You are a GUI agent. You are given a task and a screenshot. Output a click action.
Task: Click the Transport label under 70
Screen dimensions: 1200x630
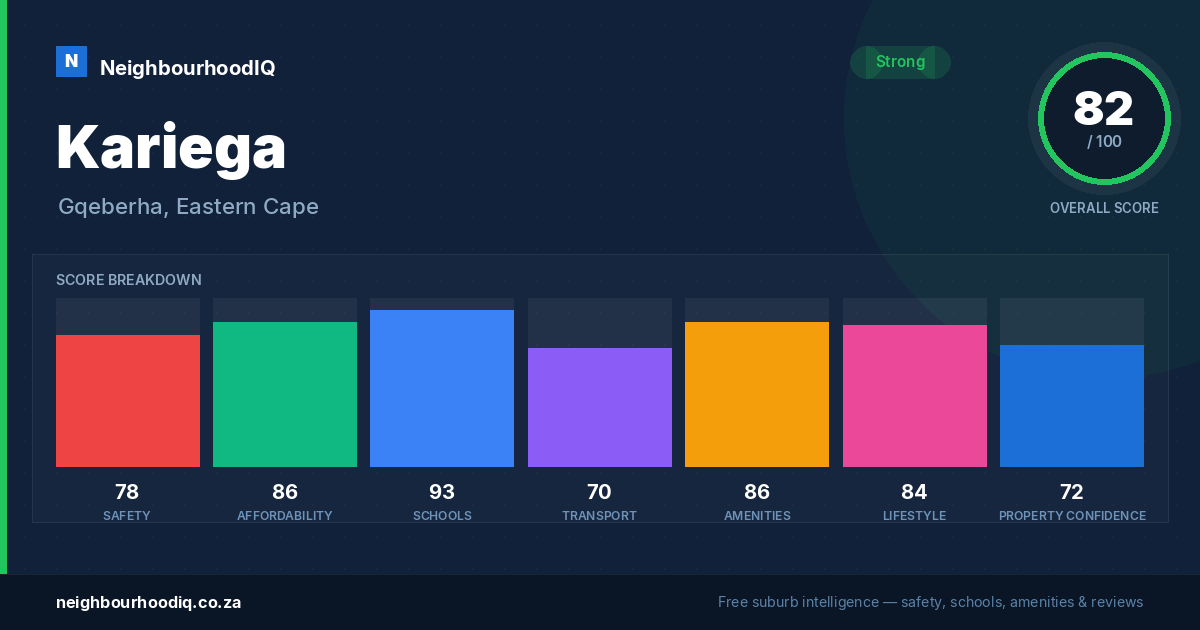pyautogui.click(x=599, y=516)
